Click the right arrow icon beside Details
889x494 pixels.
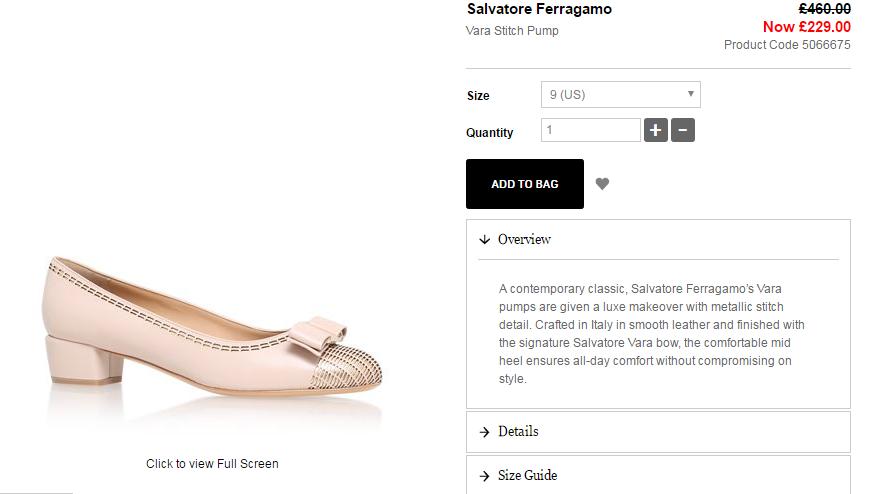point(484,432)
